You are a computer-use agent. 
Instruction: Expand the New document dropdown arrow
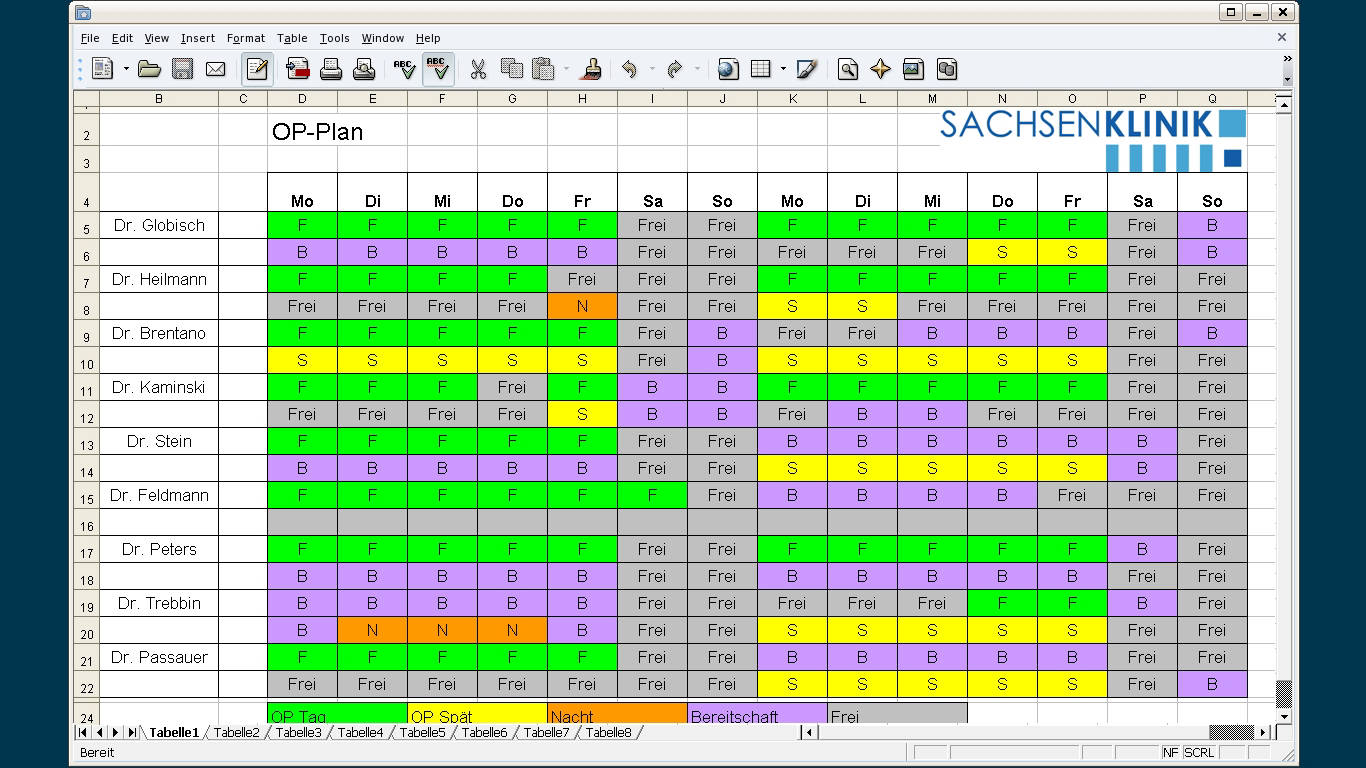click(126, 69)
